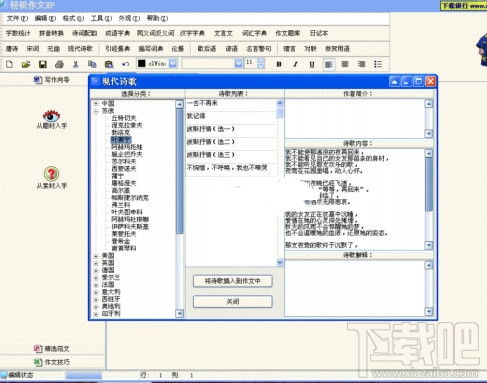Open the 精选范文 sidebar item
The image size is (487, 383).
[x=52, y=349]
